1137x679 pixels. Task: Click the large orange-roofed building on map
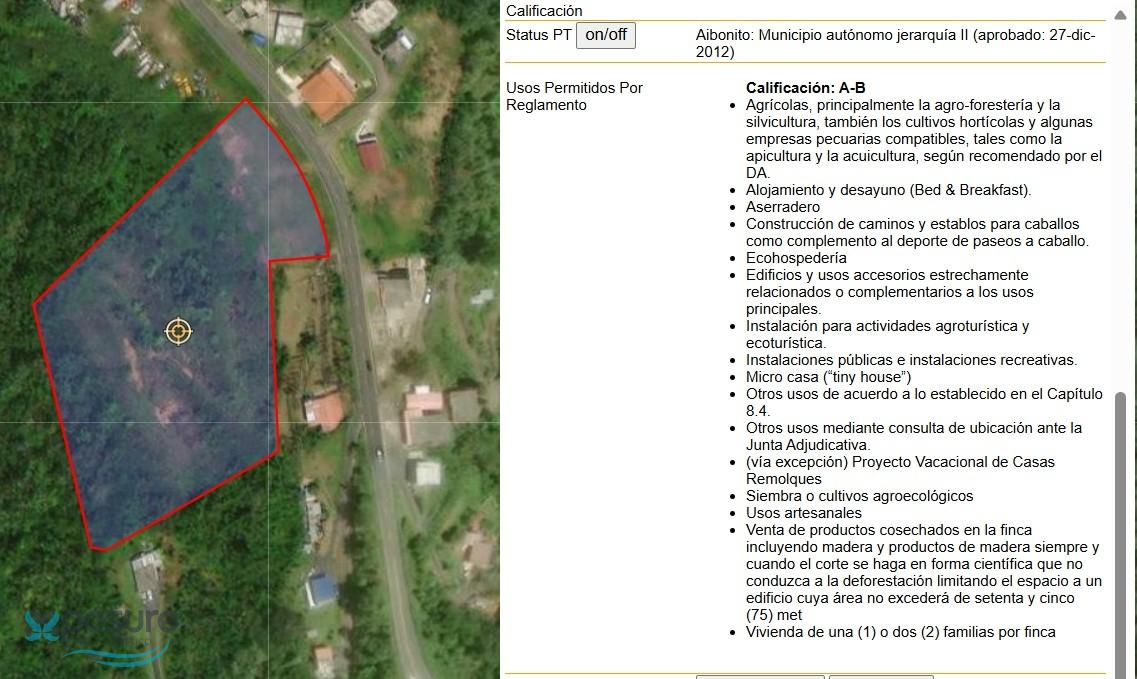tap(326, 91)
